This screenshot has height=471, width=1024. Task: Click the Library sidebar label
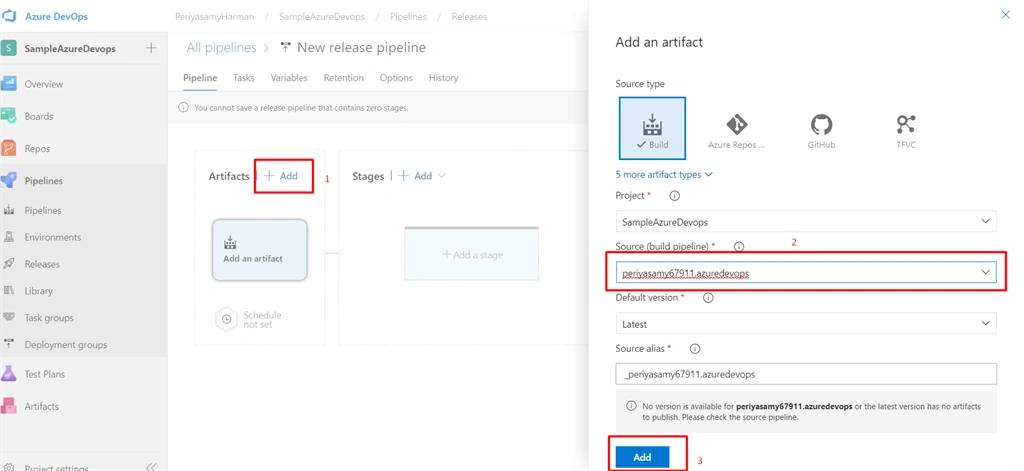pos(39,291)
